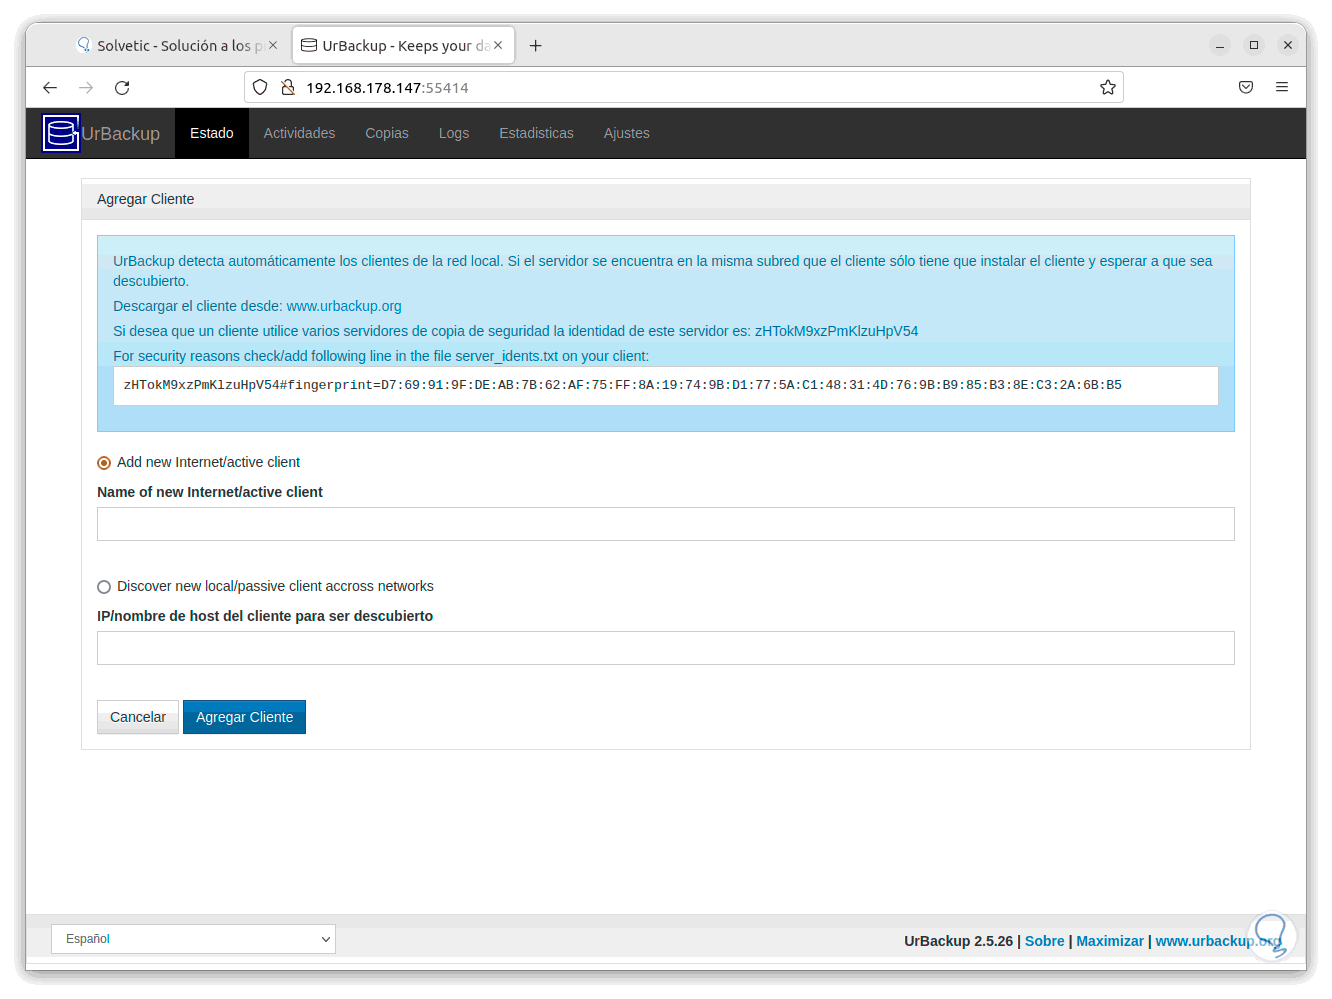Click the Pocket save icon

point(1246,87)
